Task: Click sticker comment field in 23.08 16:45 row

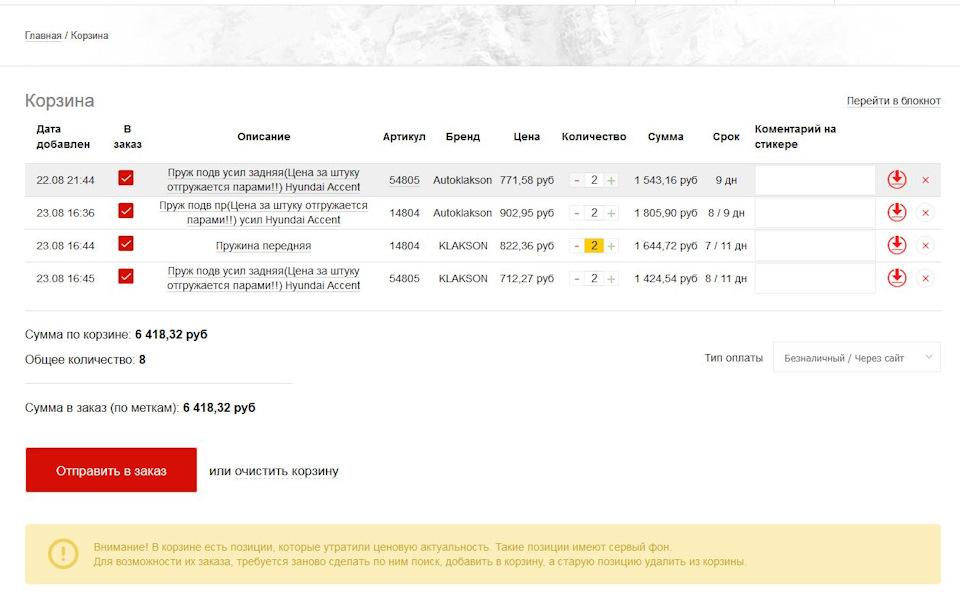Action: [815, 279]
